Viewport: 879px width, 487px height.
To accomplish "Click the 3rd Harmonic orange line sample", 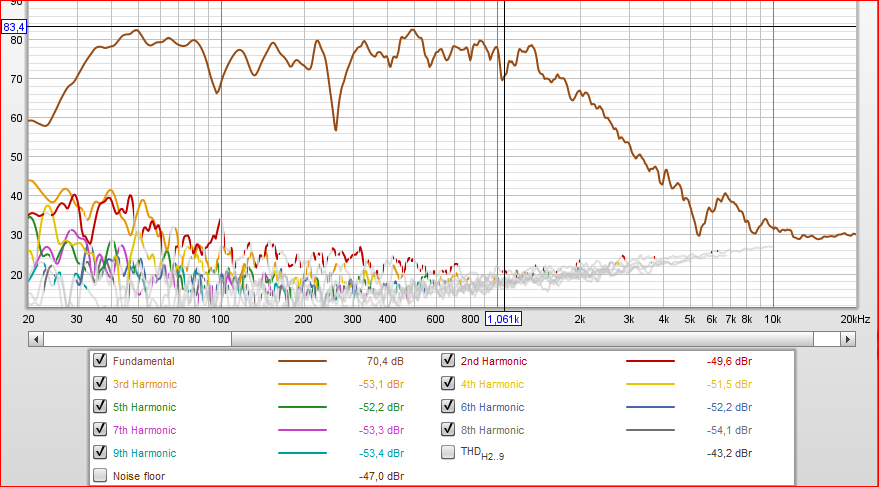I will tap(301, 385).
